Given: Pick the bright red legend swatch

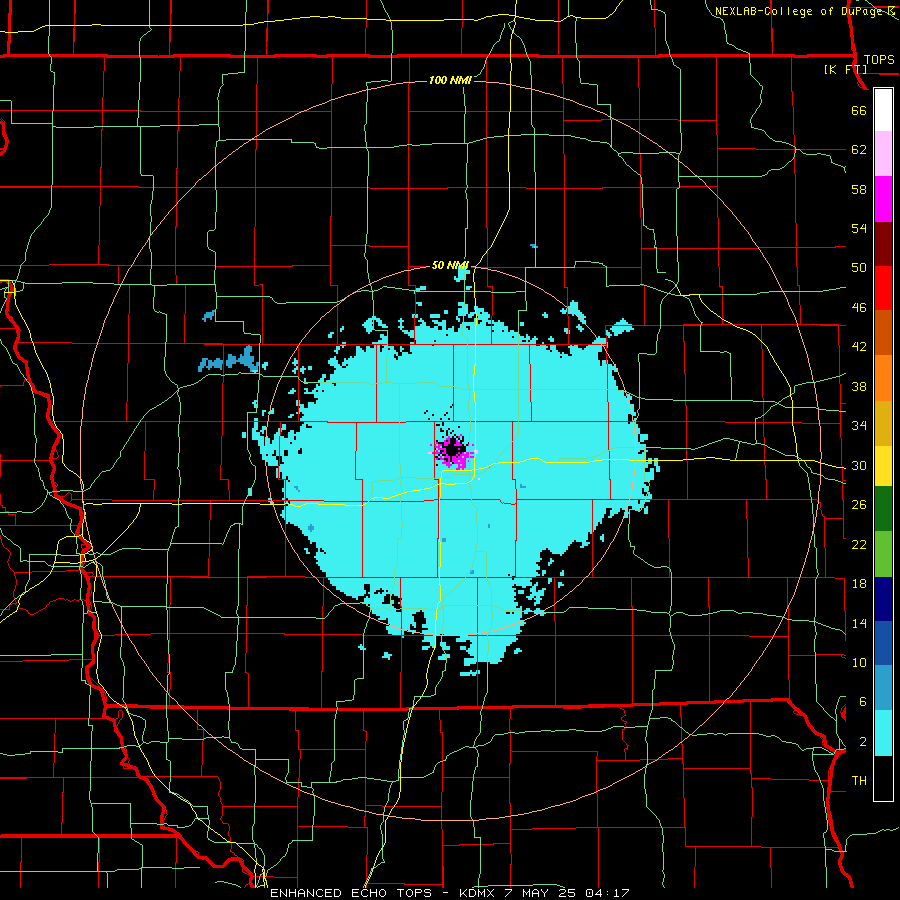Looking at the screenshot, I should point(883,288).
